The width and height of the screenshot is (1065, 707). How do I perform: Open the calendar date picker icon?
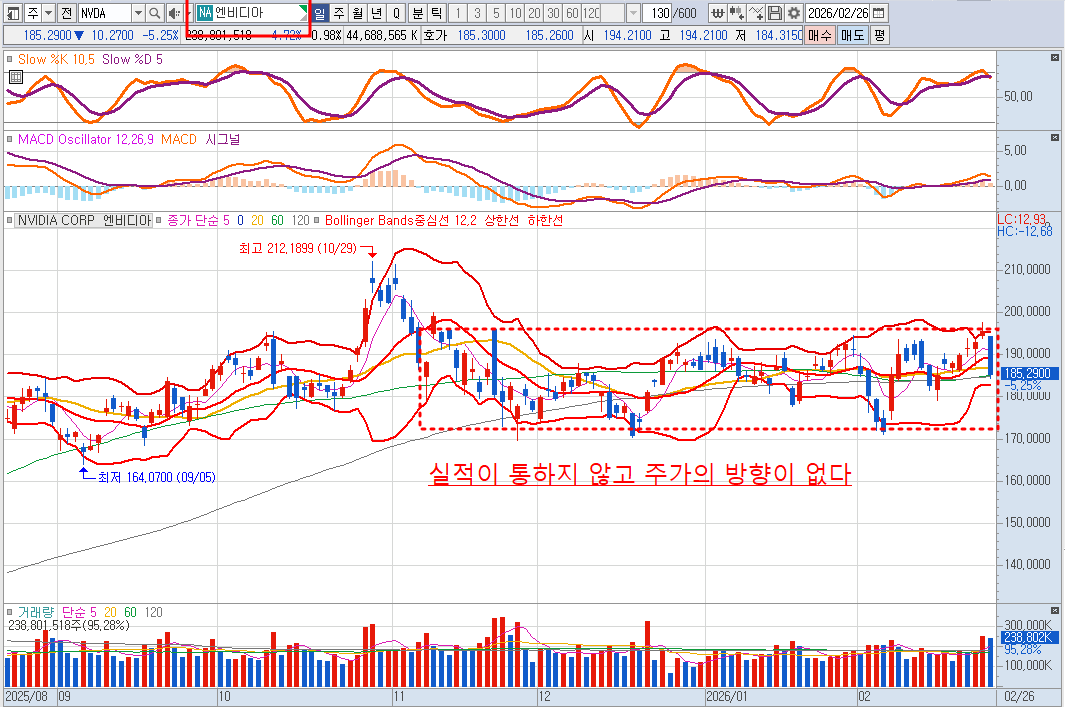[878, 13]
